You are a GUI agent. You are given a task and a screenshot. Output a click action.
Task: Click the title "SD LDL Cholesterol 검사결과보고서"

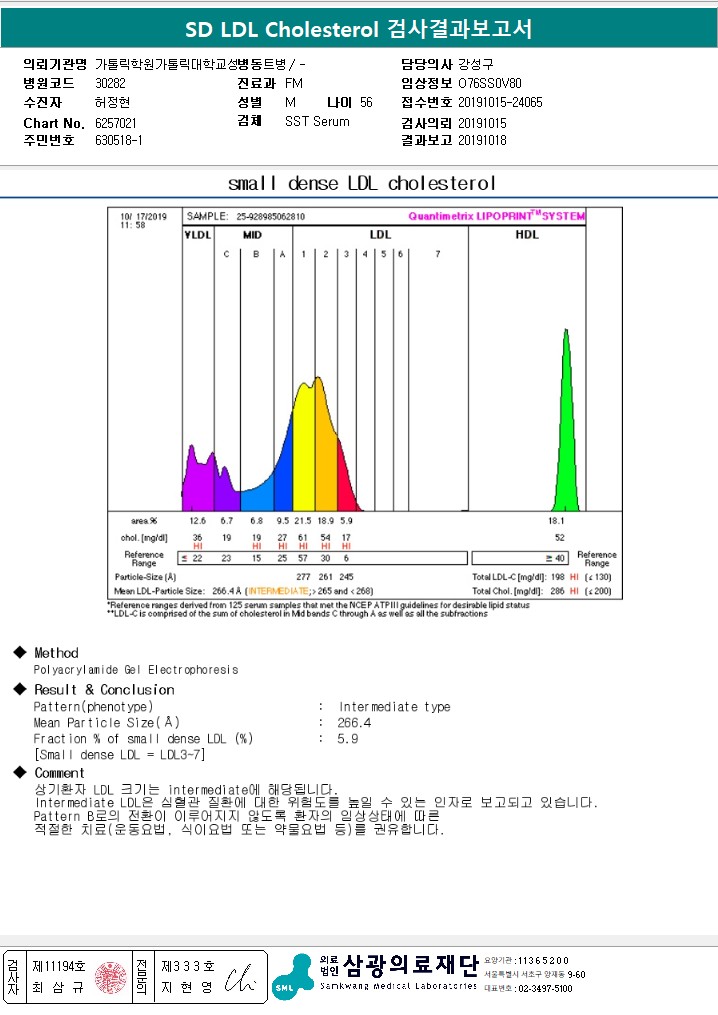358,29
